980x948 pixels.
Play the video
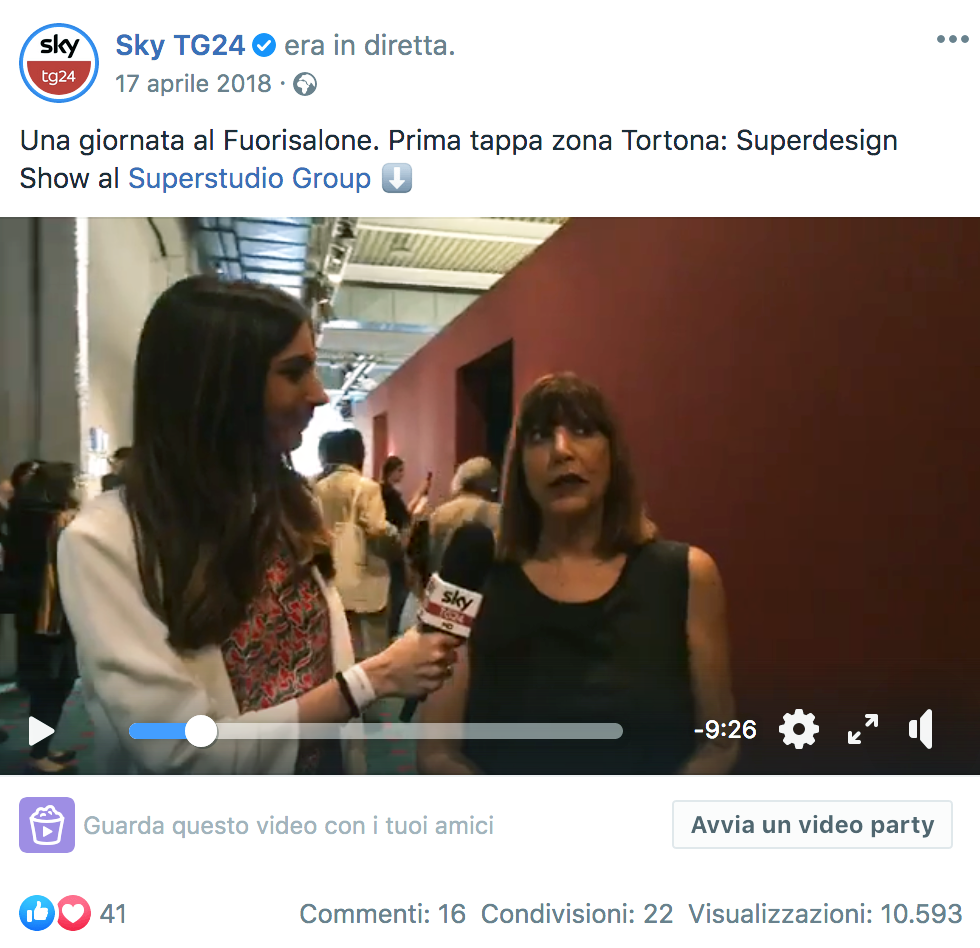click(41, 731)
